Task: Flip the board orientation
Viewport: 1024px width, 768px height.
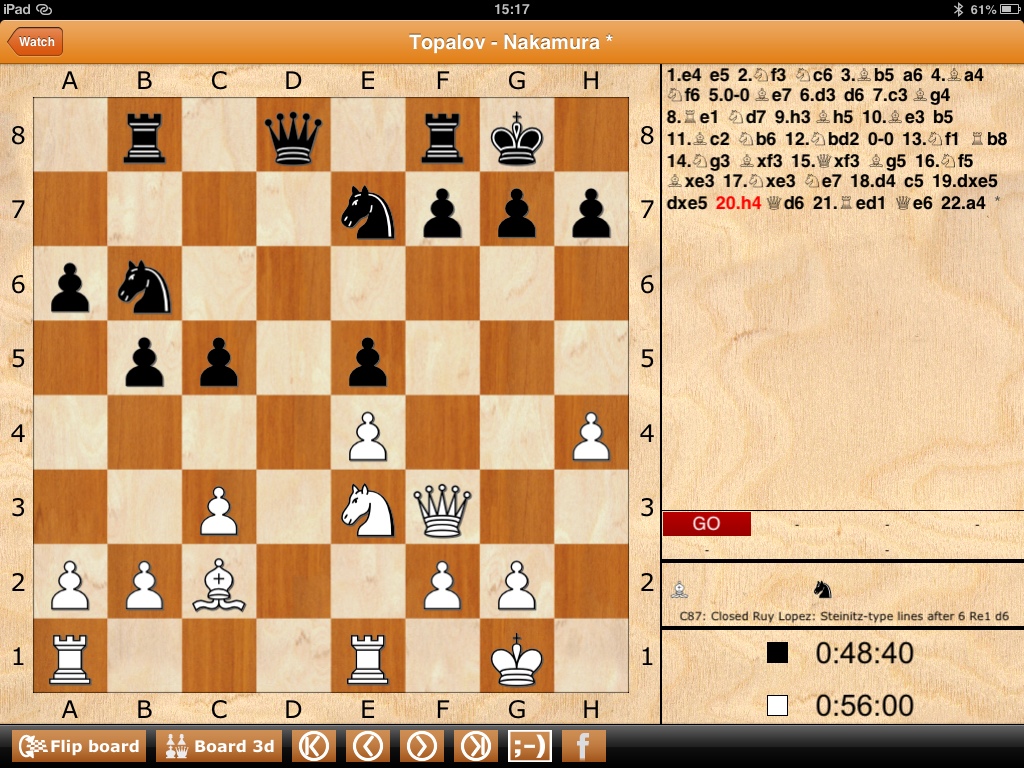Action: 79,746
